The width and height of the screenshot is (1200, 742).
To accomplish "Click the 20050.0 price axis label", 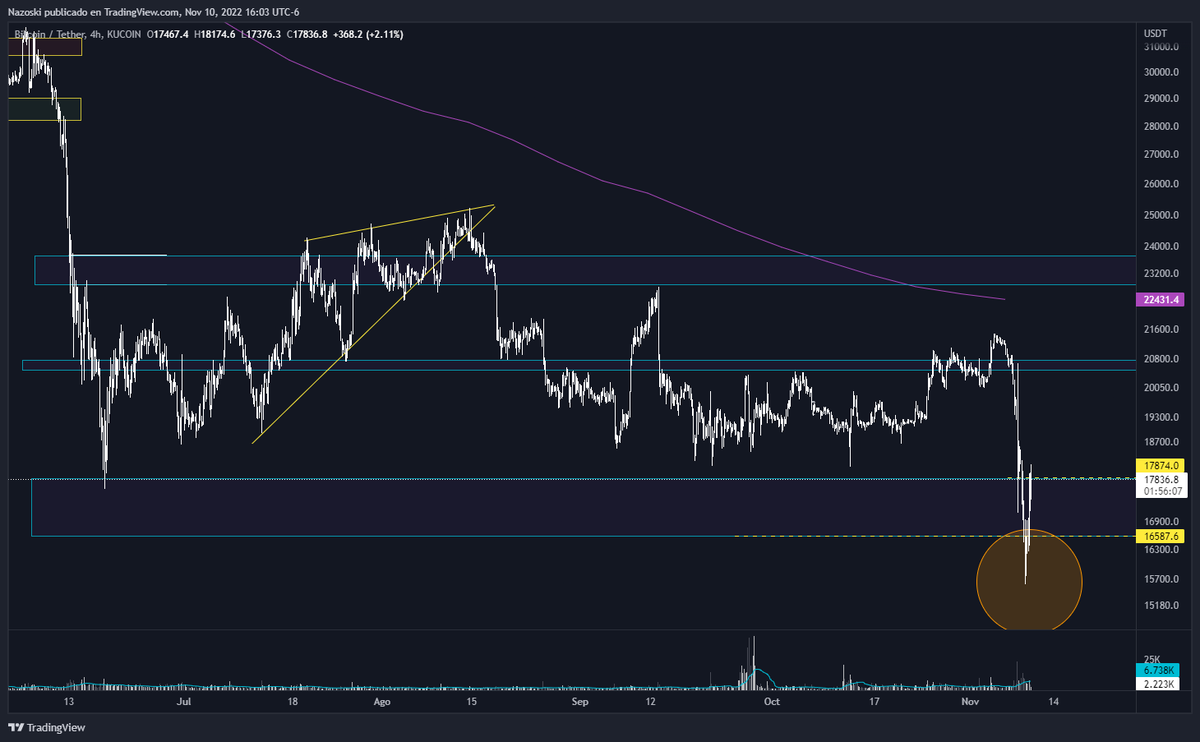I will point(1160,387).
